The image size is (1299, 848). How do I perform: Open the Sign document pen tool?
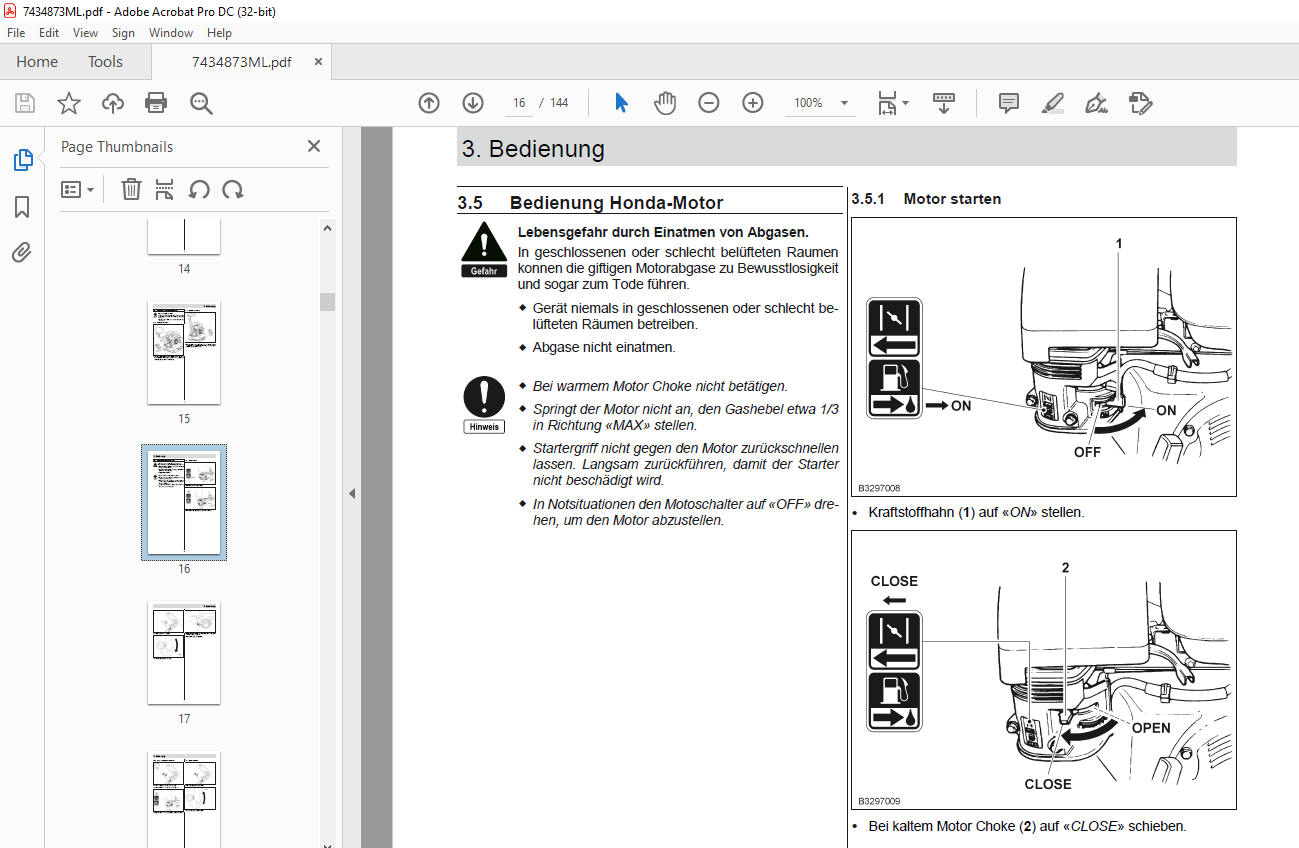tap(1097, 103)
